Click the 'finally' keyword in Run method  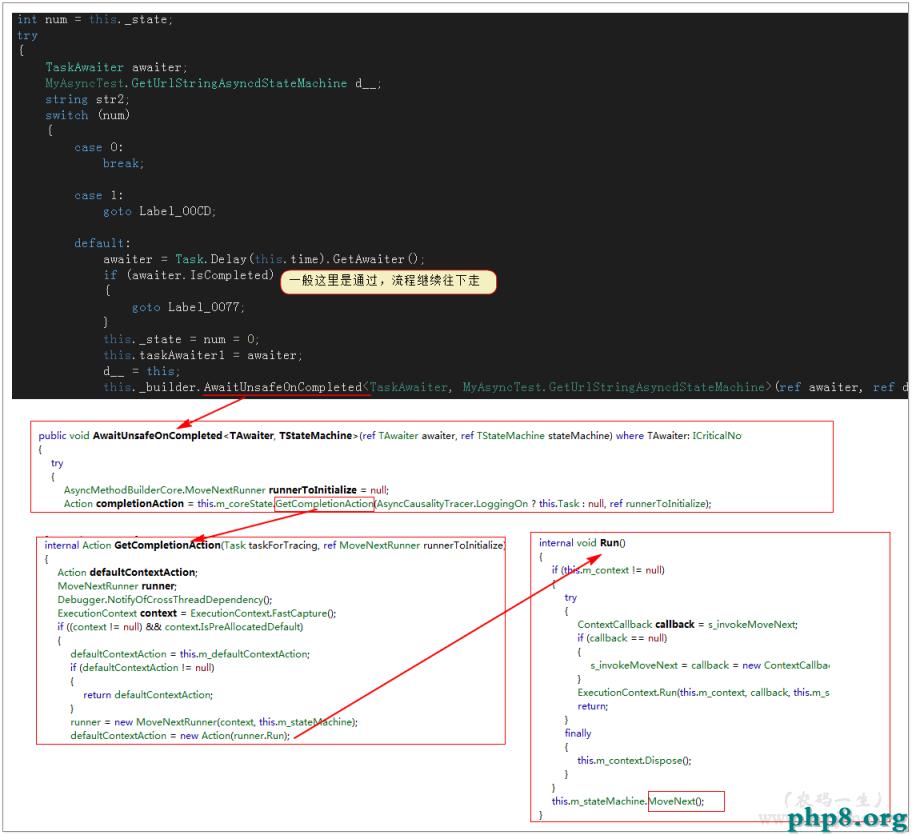[578, 733]
